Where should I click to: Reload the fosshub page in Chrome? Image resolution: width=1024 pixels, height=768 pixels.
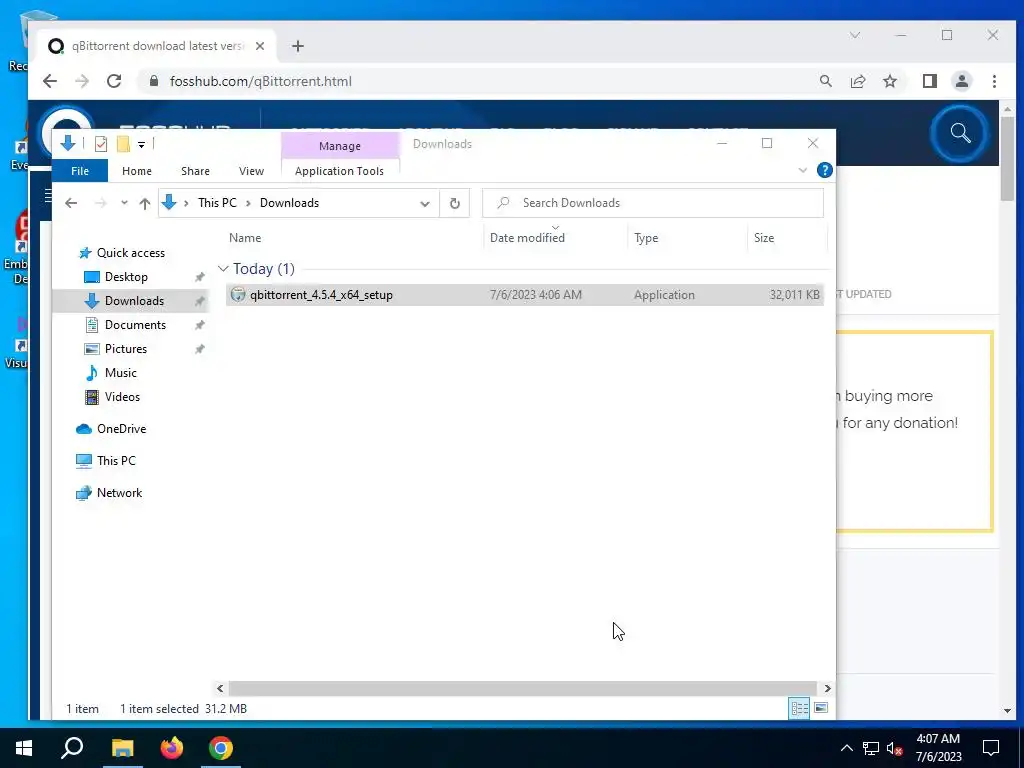[x=114, y=81]
